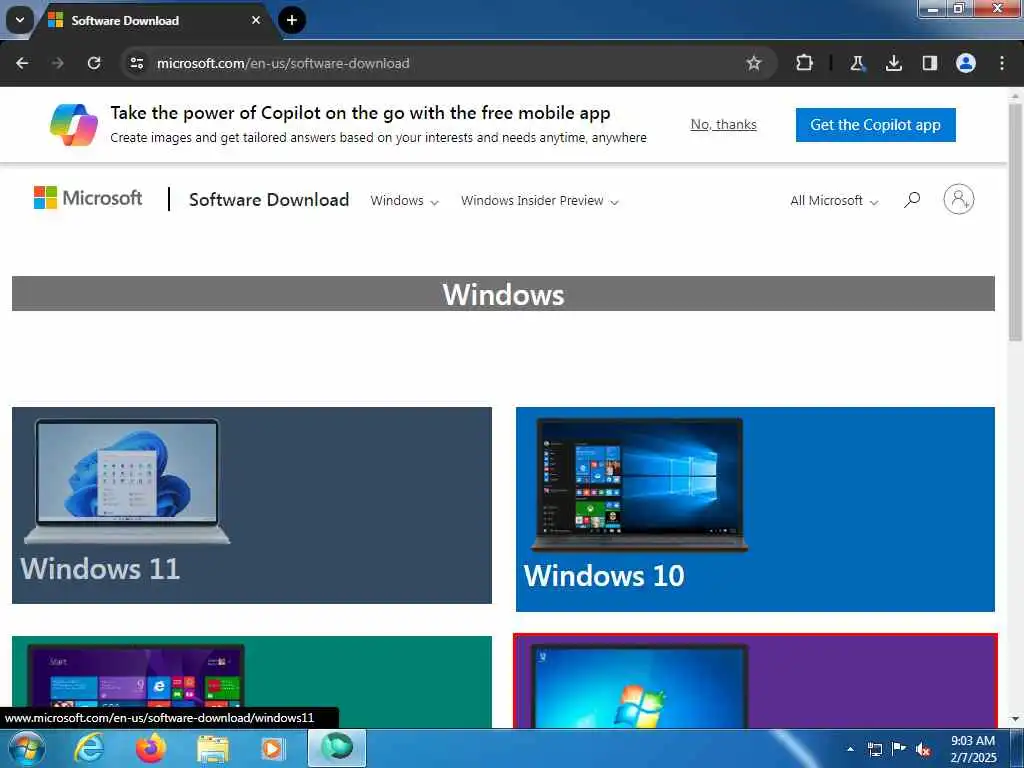
Task: Launch Firefox from the taskbar
Action: click(x=151, y=748)
